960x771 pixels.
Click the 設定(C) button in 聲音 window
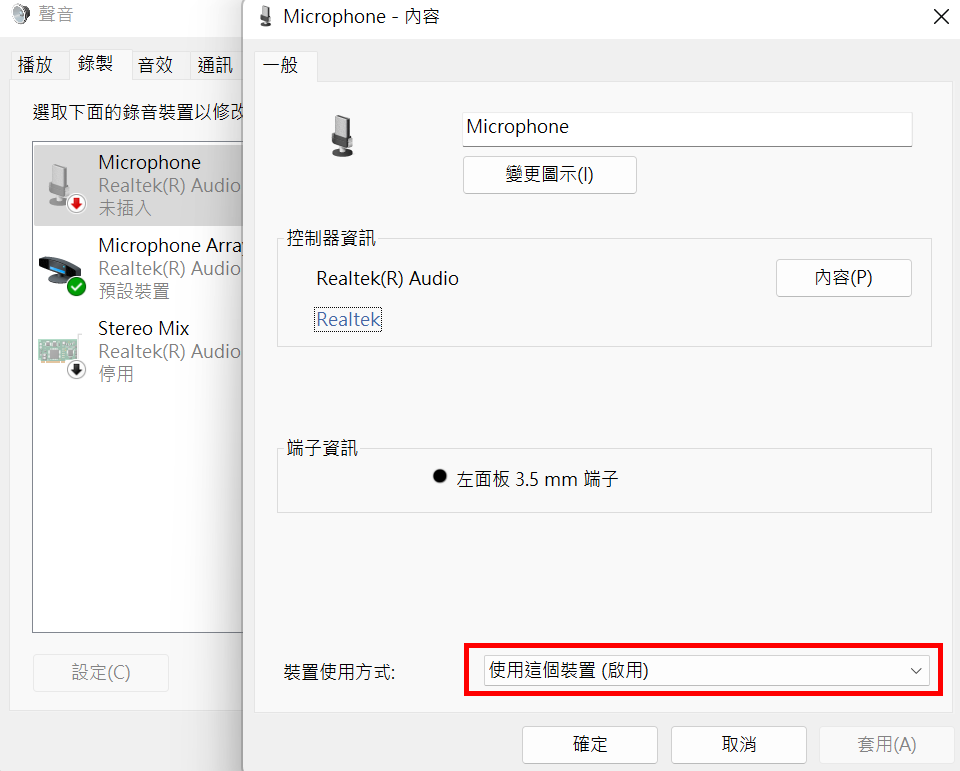pyautogui.click(x=101, y=672)
